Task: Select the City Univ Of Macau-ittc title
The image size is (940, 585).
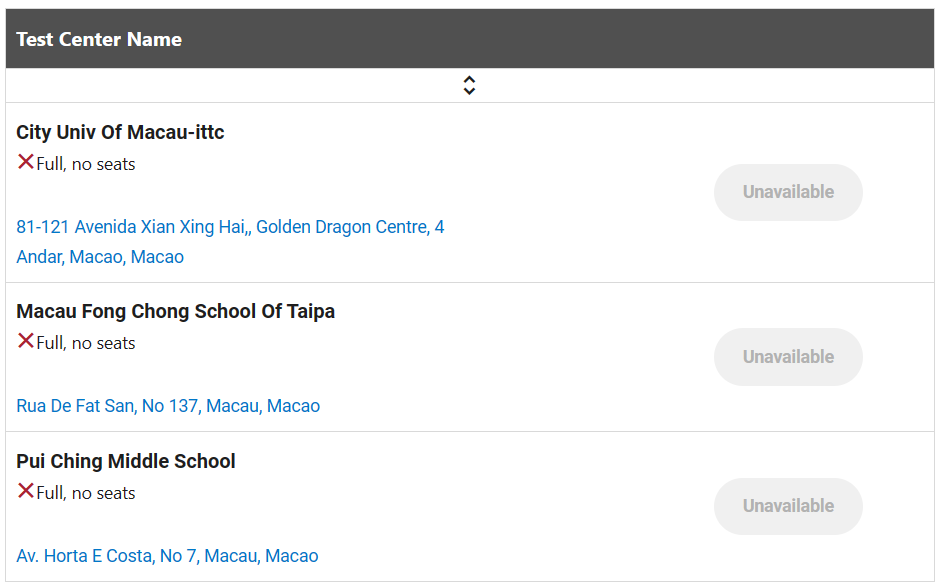Action: click(120, 132)
